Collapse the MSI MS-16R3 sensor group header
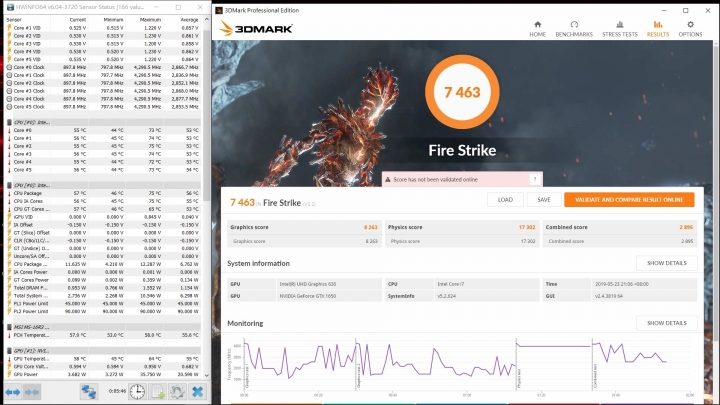 coord(103,327)
